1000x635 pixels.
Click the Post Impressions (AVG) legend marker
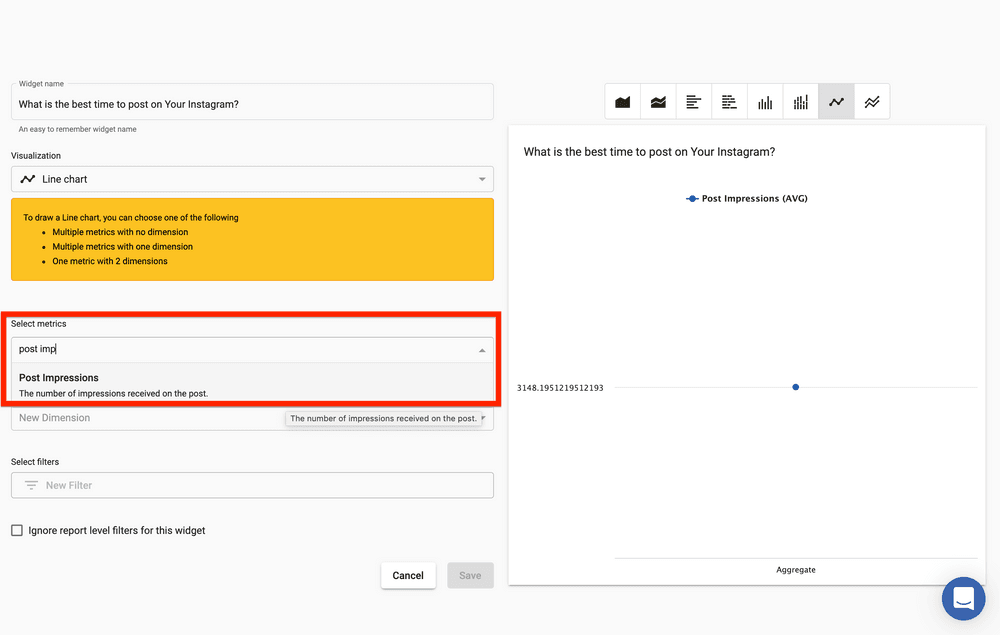(692, 199)
